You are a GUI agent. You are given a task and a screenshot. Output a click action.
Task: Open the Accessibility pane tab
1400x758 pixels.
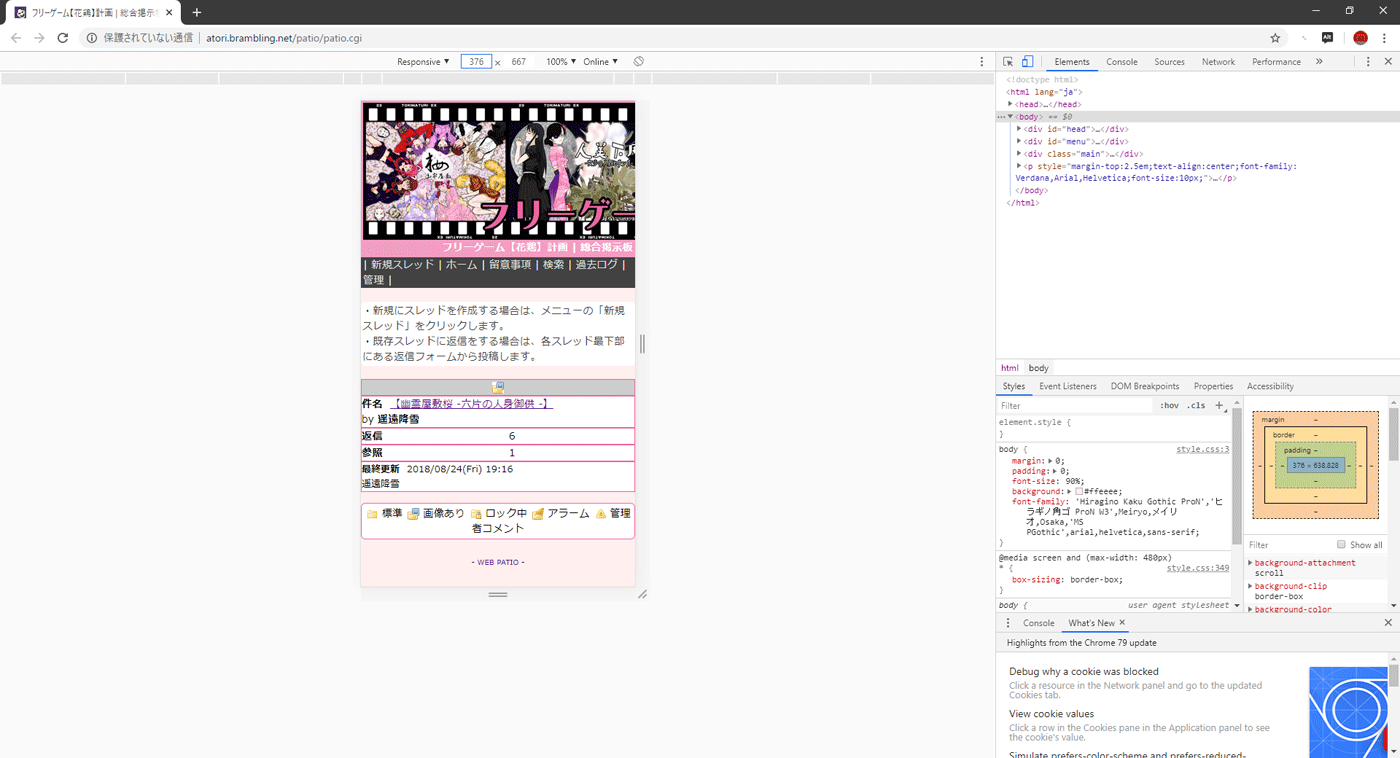(1270, 386)
